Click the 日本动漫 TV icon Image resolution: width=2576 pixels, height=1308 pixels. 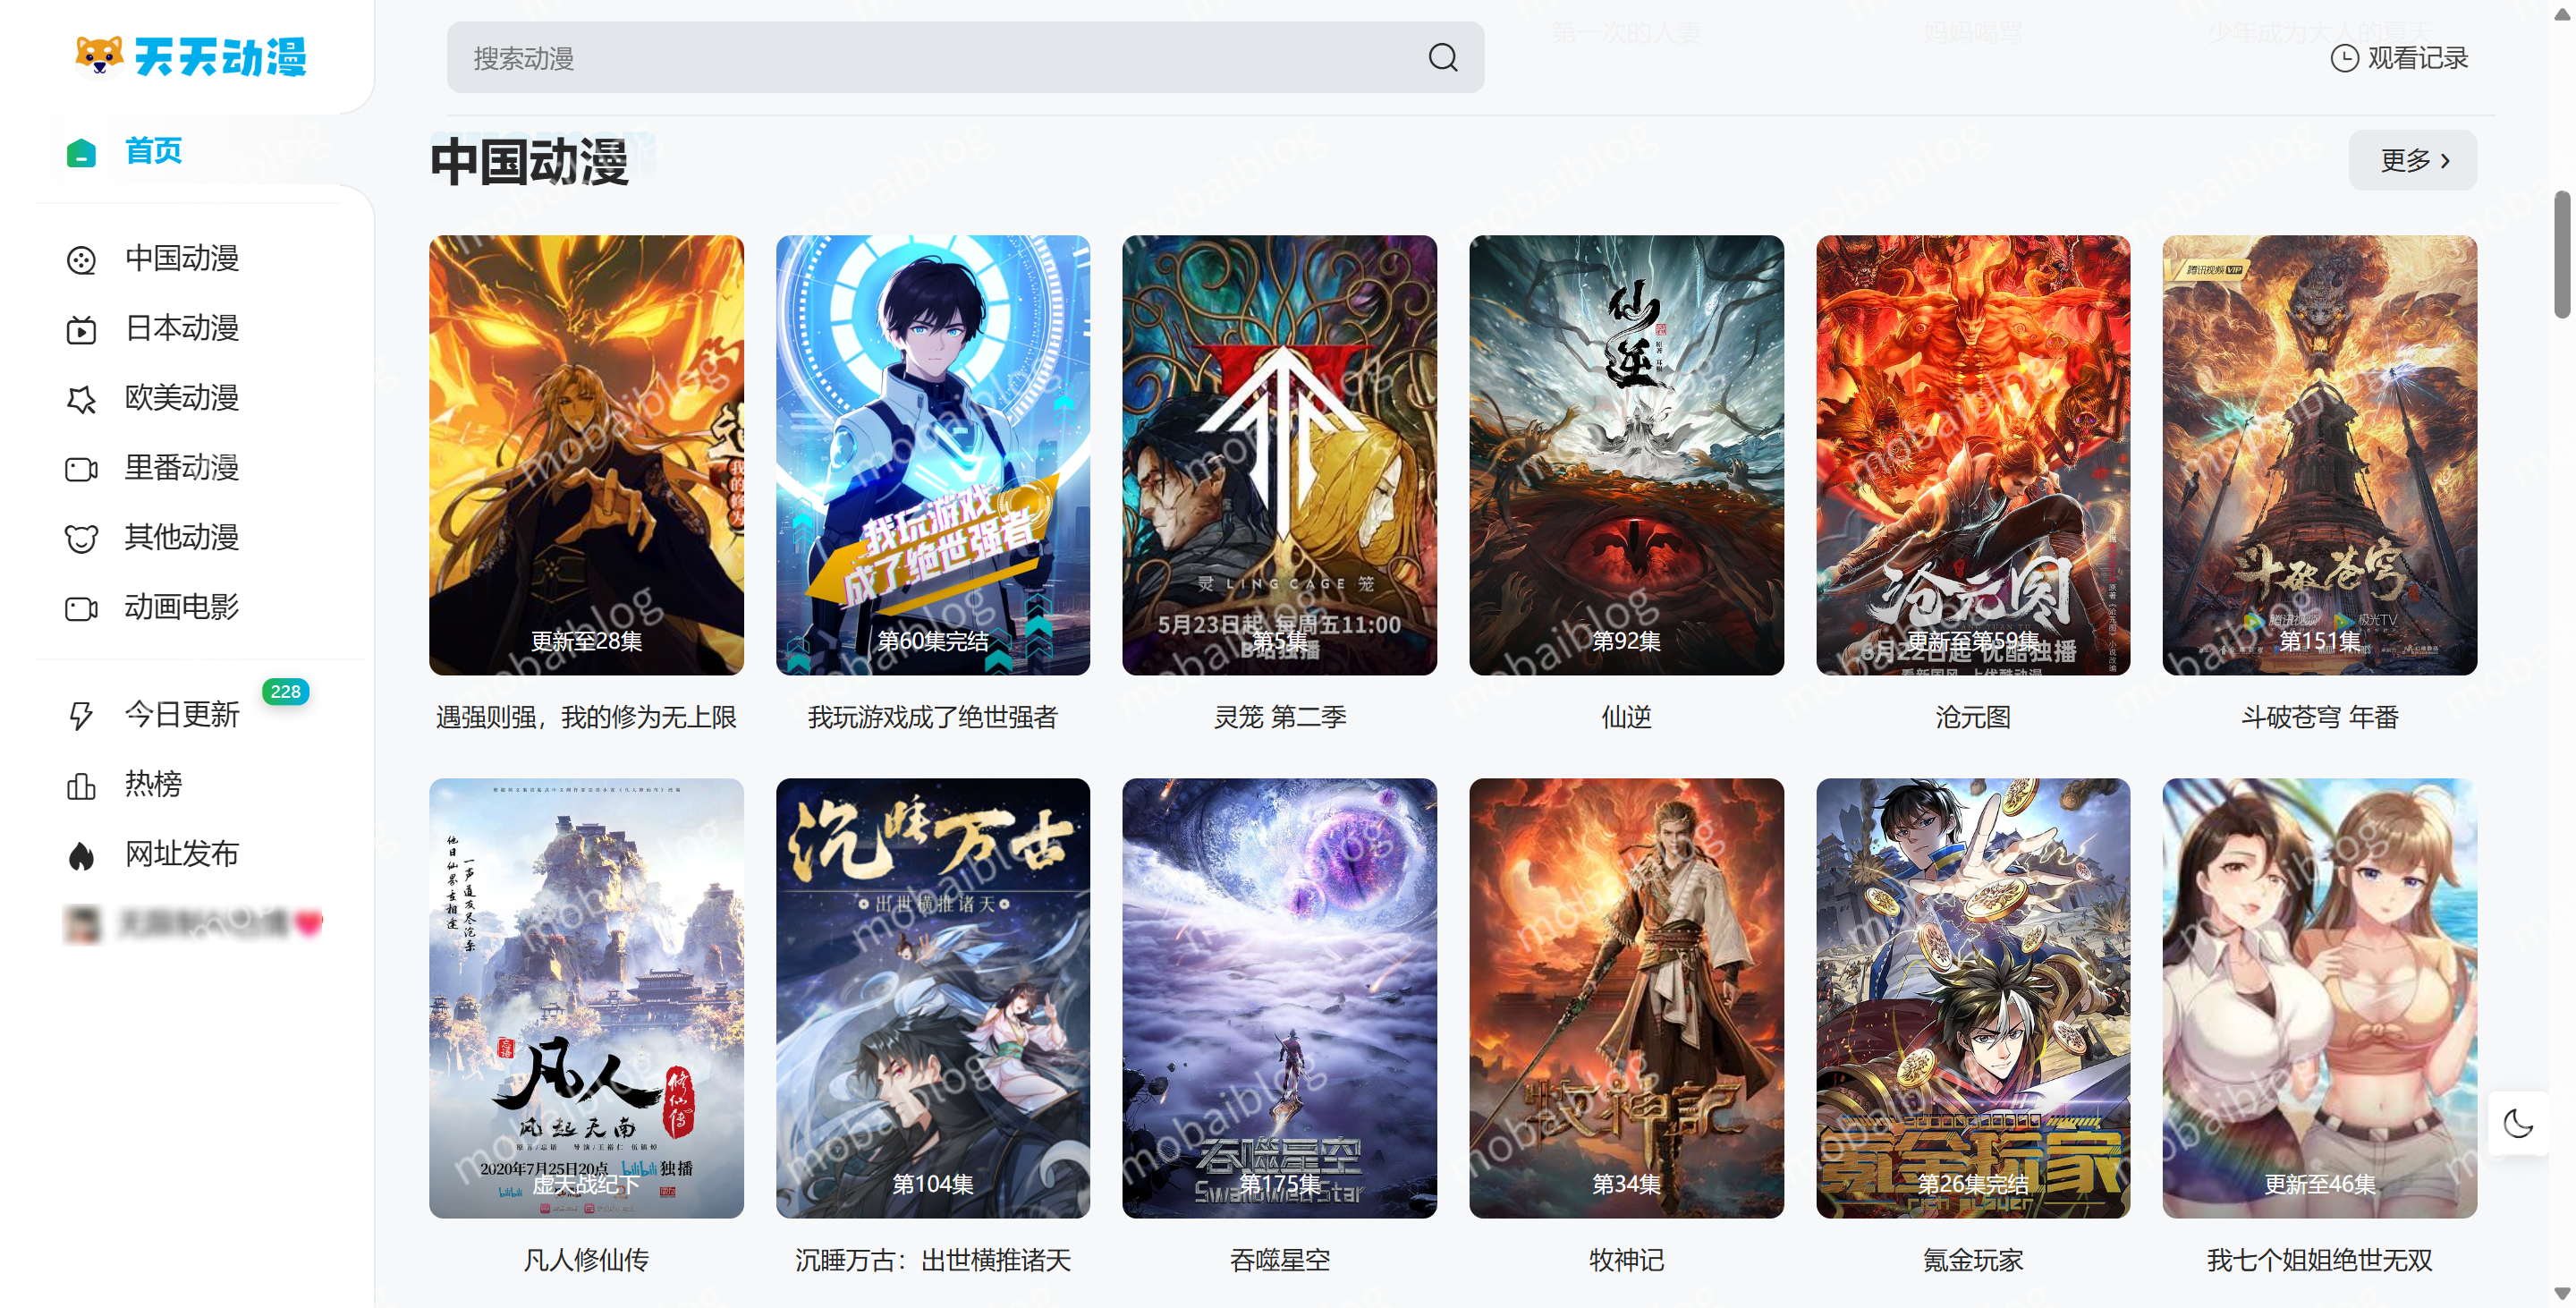point(81,330)
